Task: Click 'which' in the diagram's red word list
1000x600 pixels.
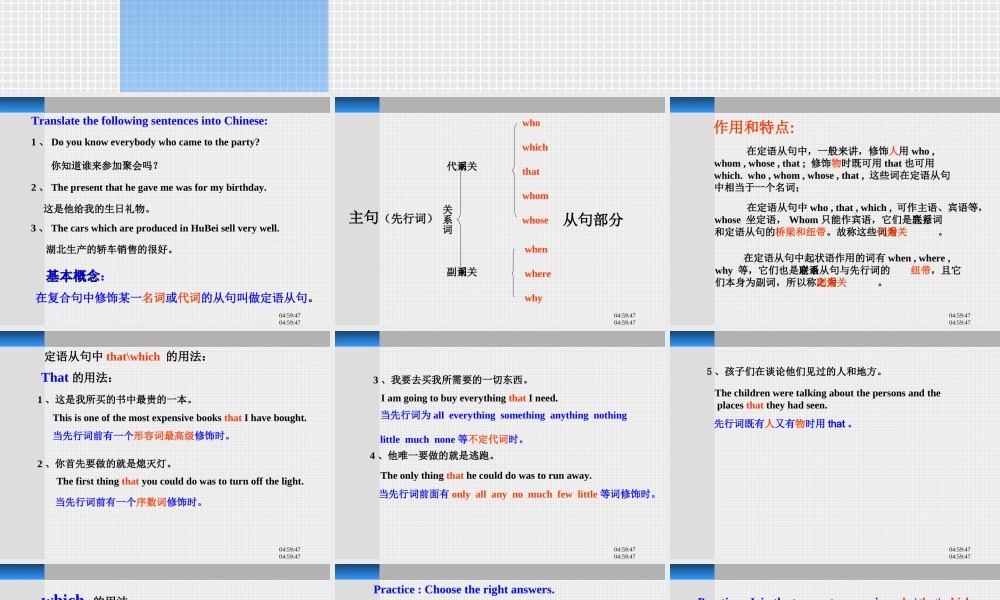Action: pos(534,147)
